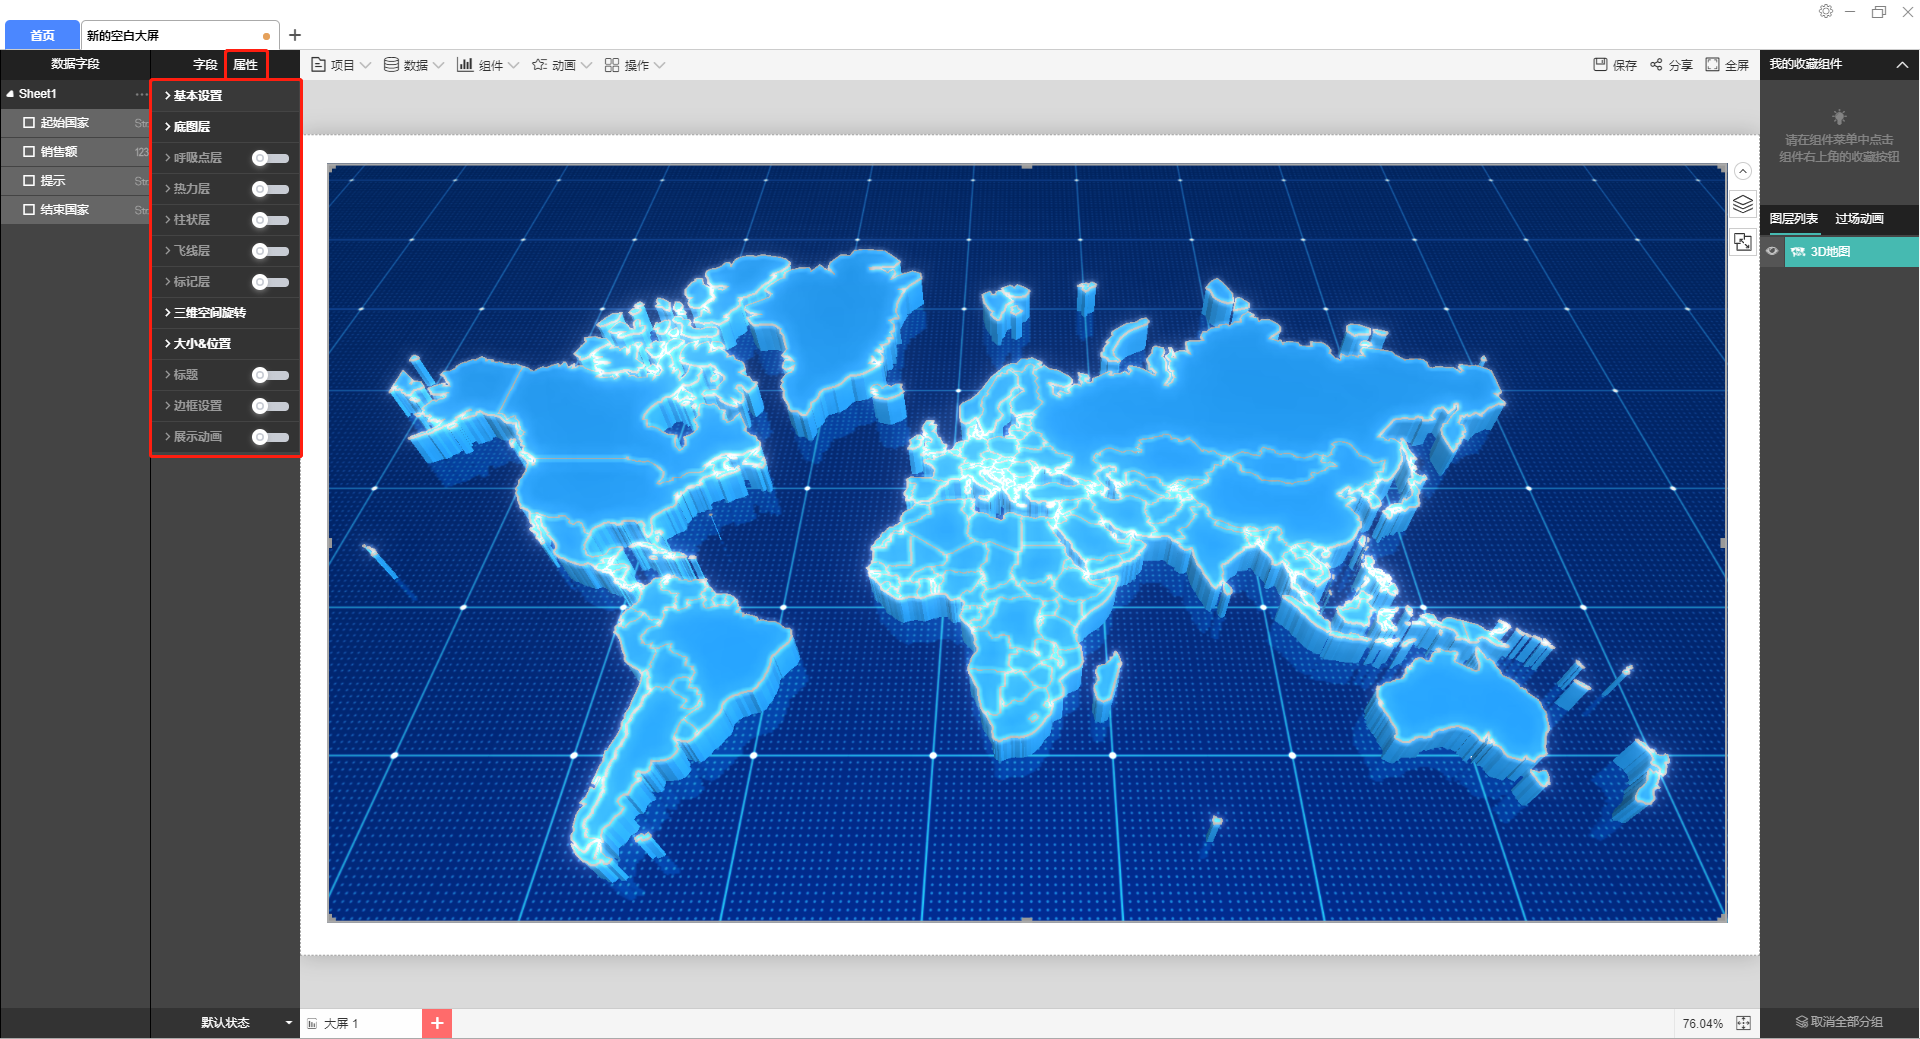The width and height of the screenshot is (1920, 1039).
Task: Click the plus icon for new tab
Action: pyautogui.click(x=295, y=35)
